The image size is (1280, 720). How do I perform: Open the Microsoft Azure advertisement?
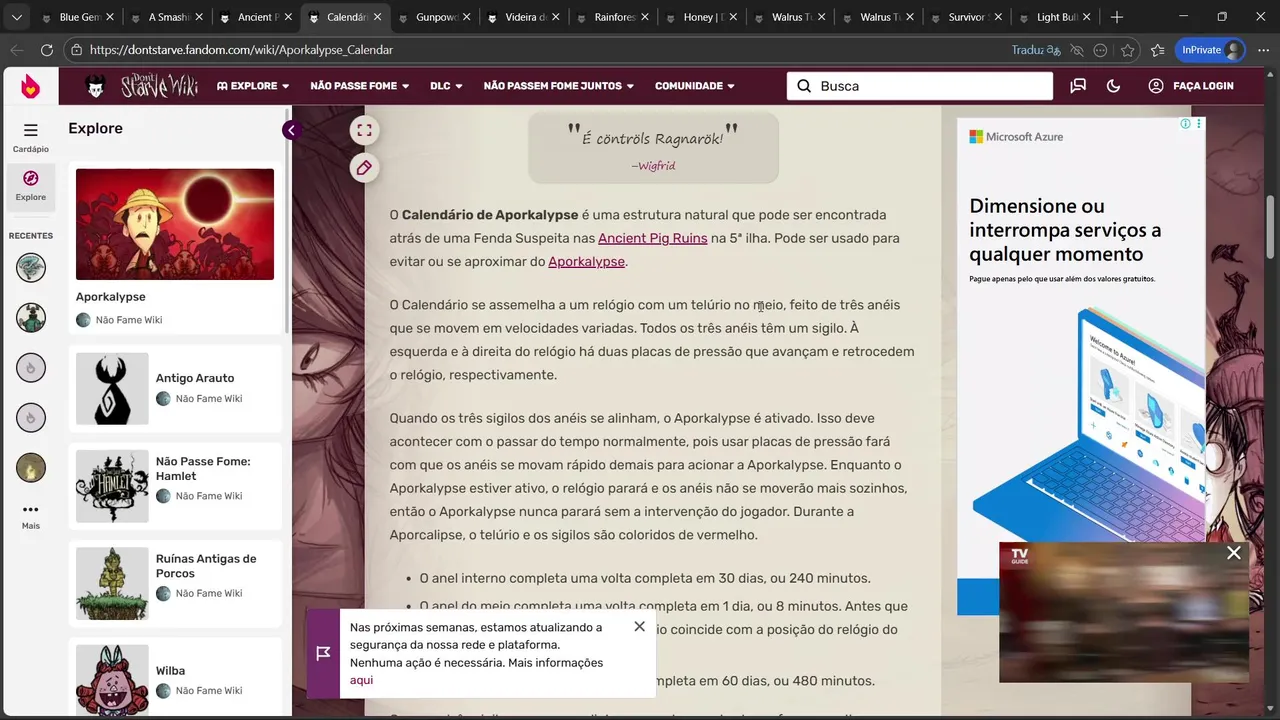pos(1081,365)
